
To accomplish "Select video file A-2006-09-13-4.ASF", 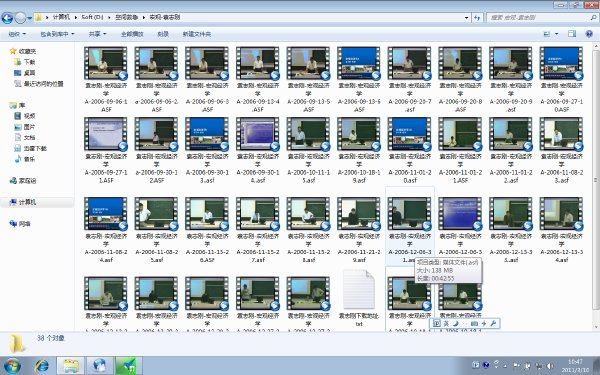I will pos(258,79).
